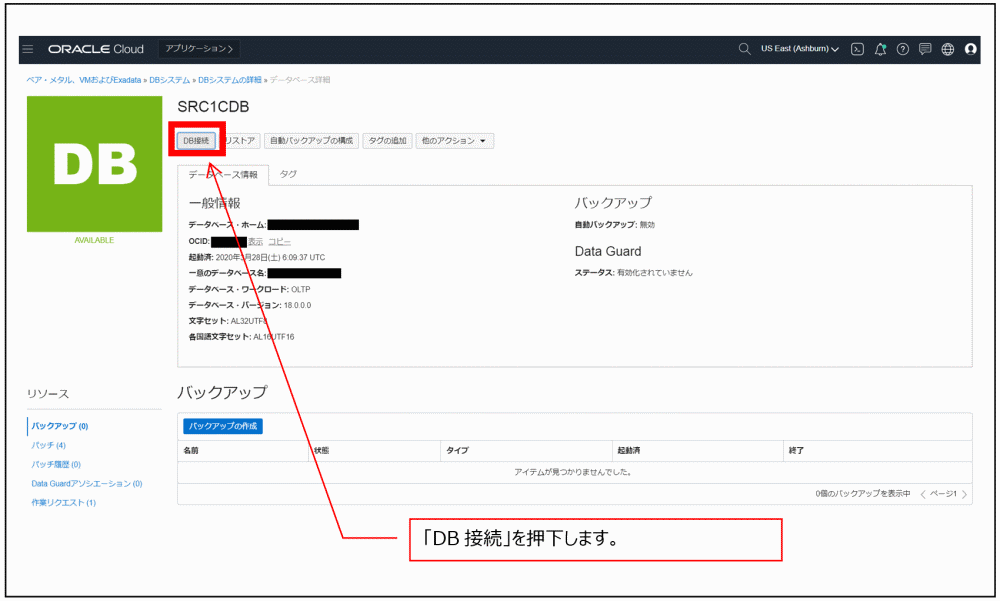Open the language globe icon

point(948,49)
